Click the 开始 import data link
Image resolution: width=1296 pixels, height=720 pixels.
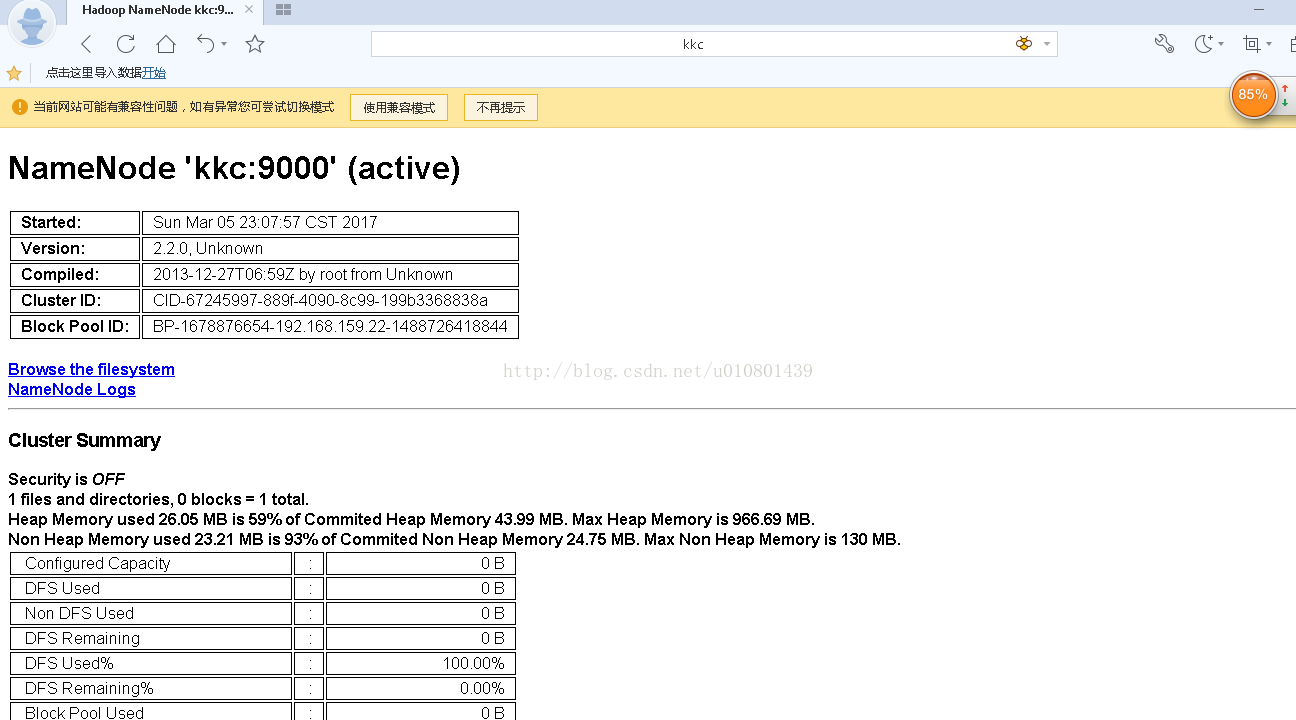(154, 73)
